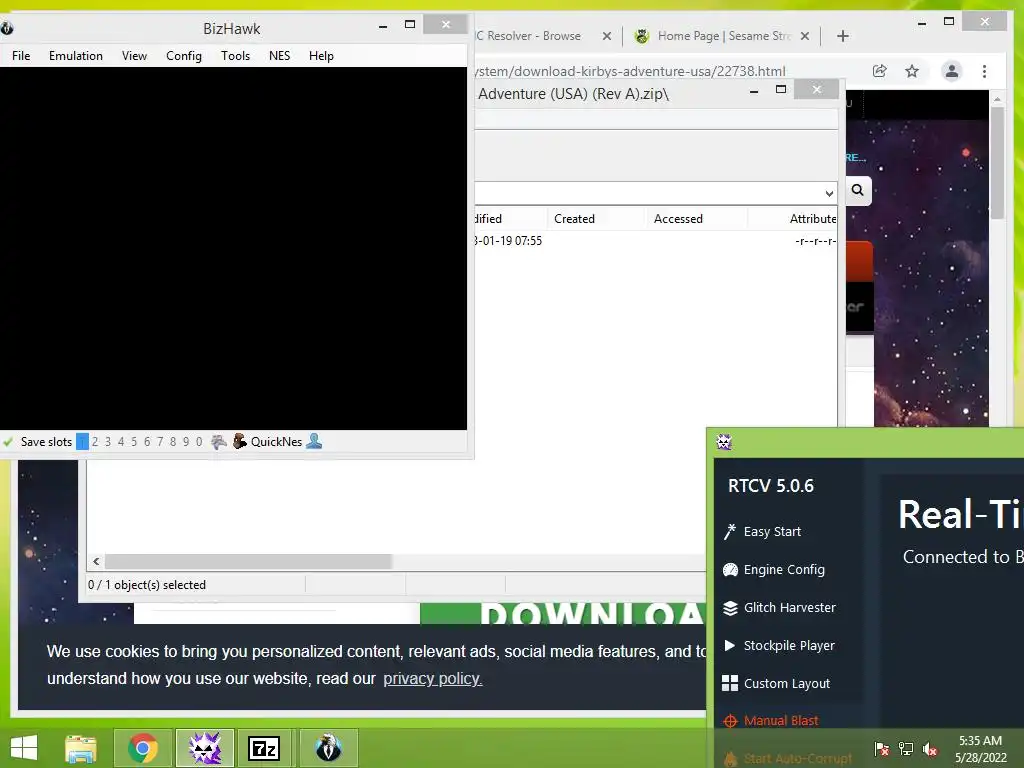Open a new Chrome tab

click(842, 36)
